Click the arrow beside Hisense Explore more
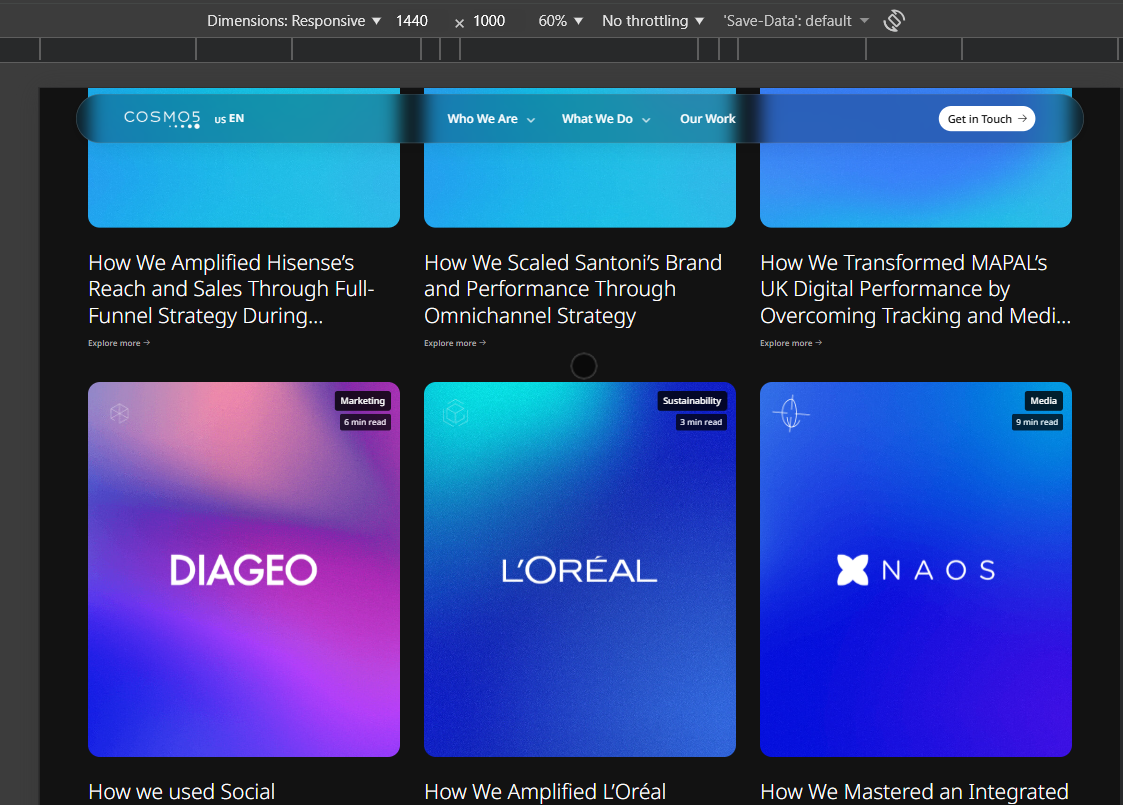Viewport: 1123px width, 805px height. [147, 343]
